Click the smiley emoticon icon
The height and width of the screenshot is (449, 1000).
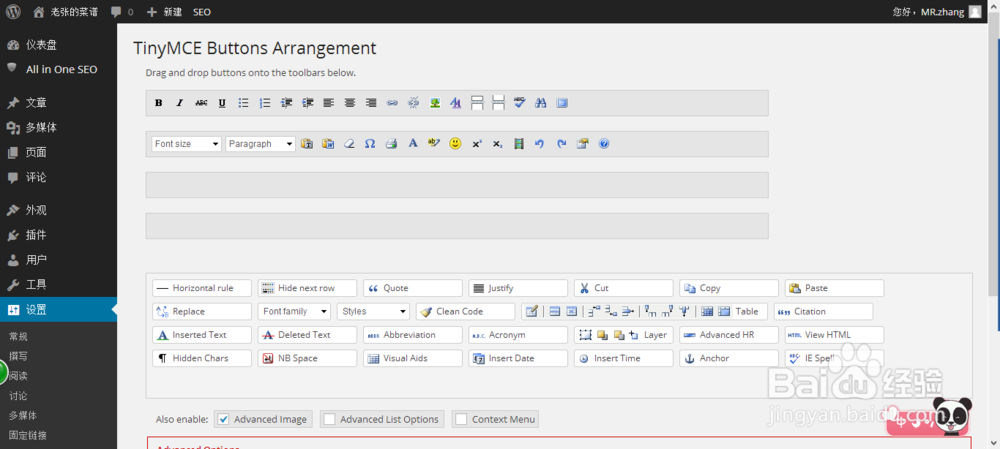tap(455, 144)
